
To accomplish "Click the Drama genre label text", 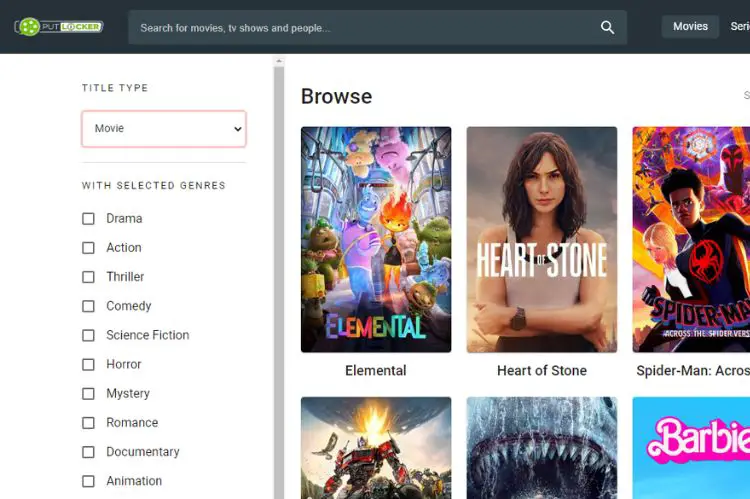I will 124,219.
